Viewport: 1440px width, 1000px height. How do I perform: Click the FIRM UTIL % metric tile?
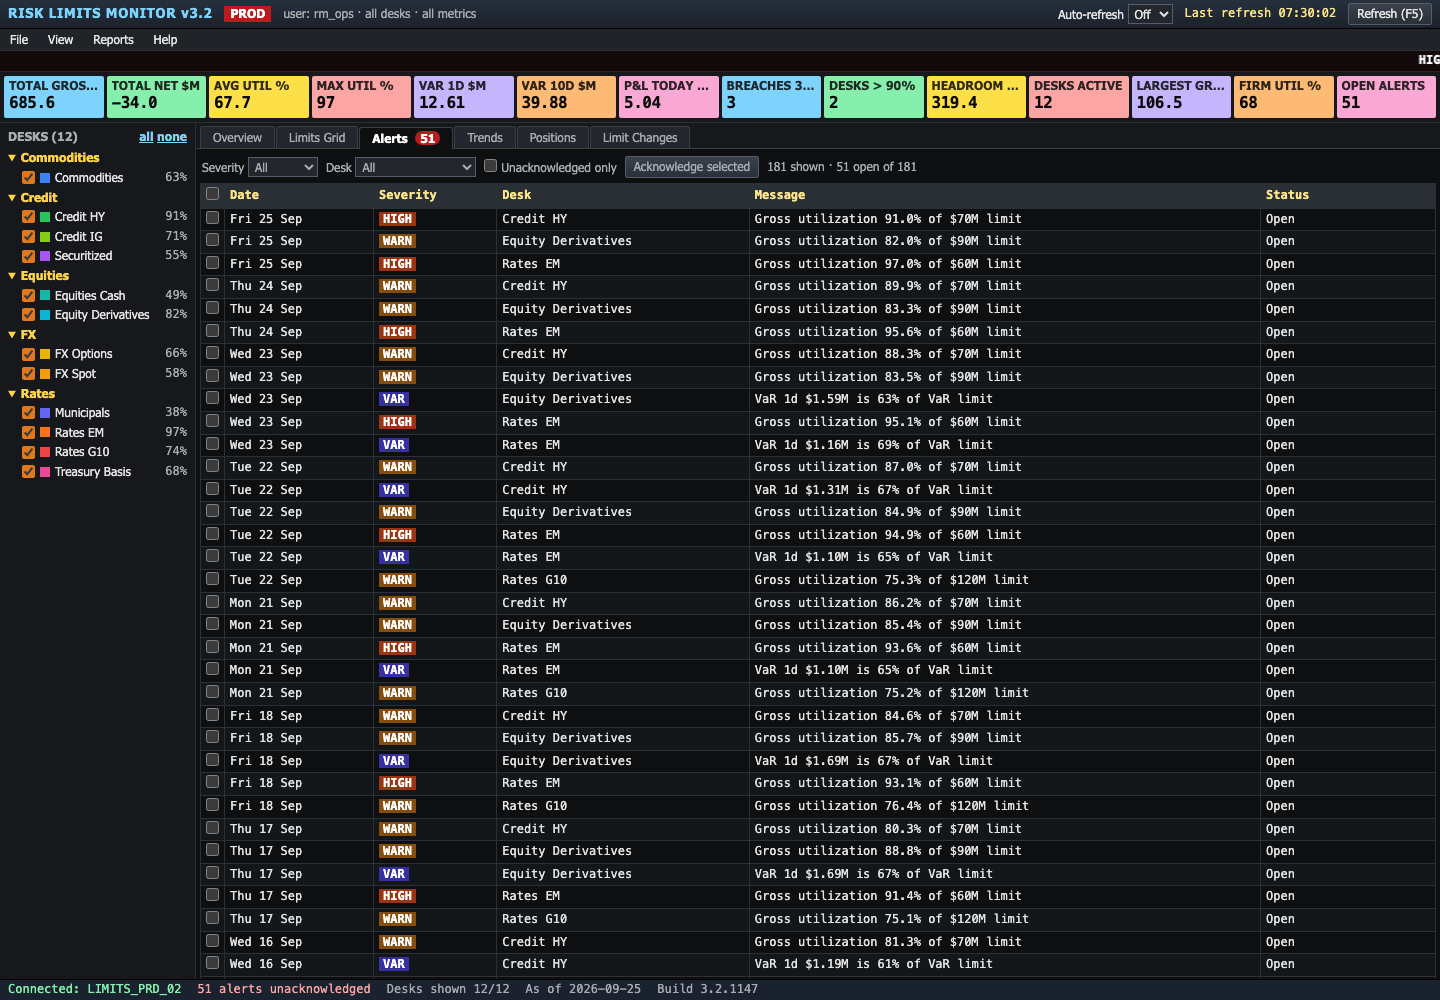click(1284, 97)
